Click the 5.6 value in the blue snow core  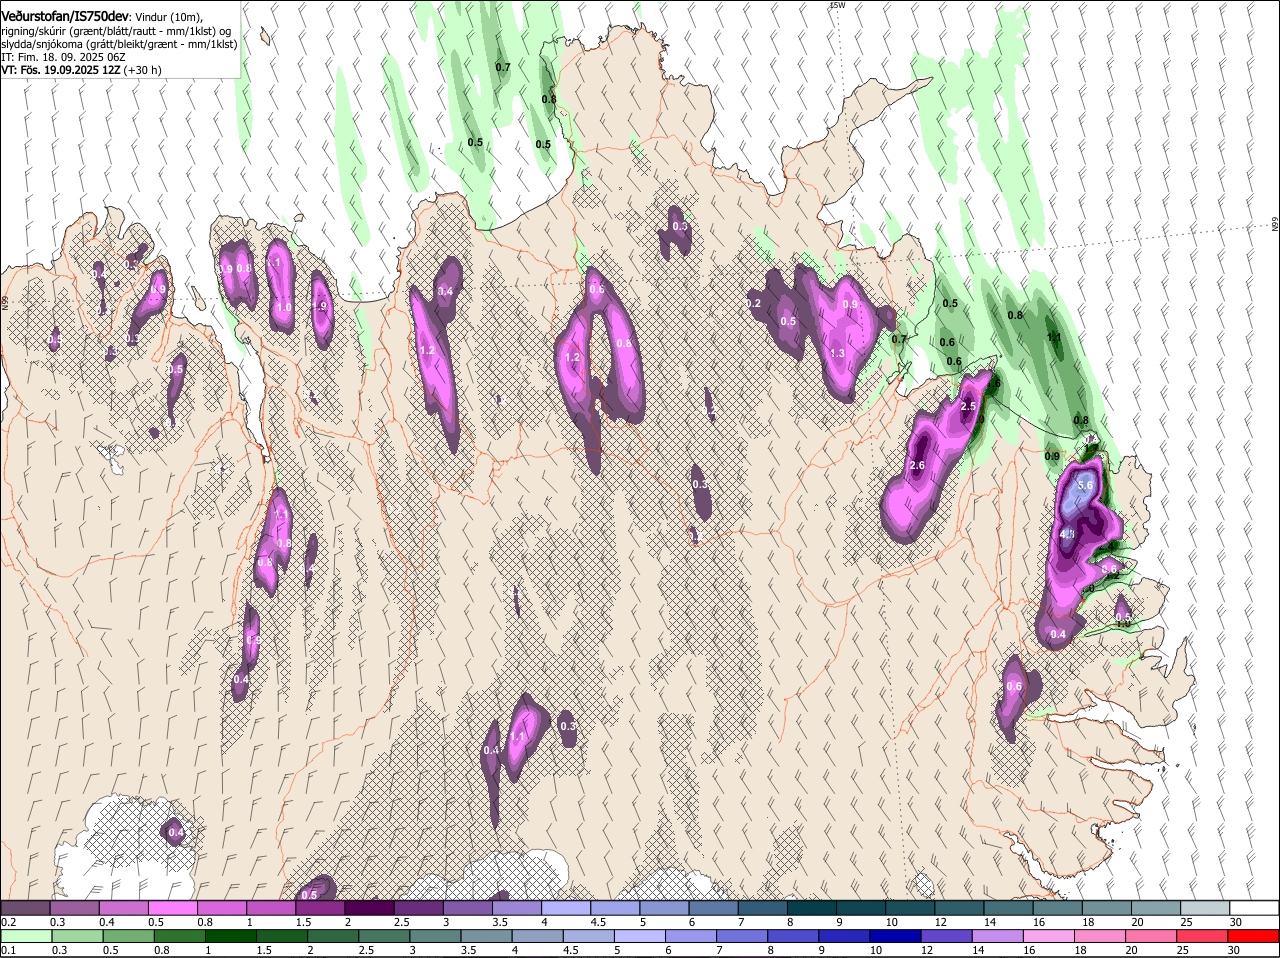point(1086,485)
